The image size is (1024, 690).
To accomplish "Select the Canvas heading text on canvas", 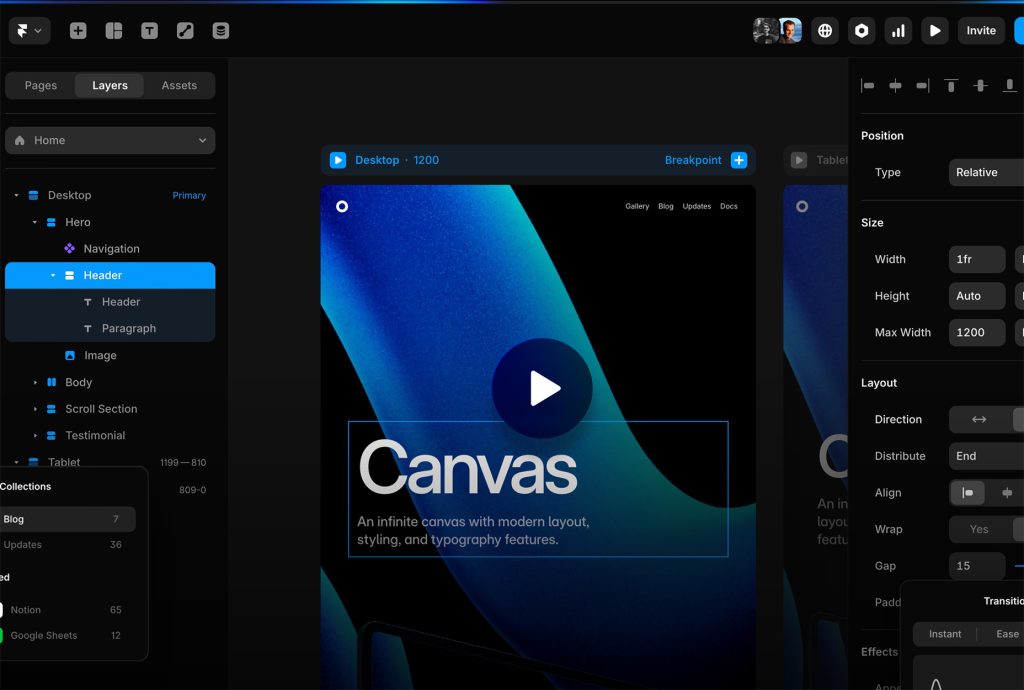I will pos(468,467).
